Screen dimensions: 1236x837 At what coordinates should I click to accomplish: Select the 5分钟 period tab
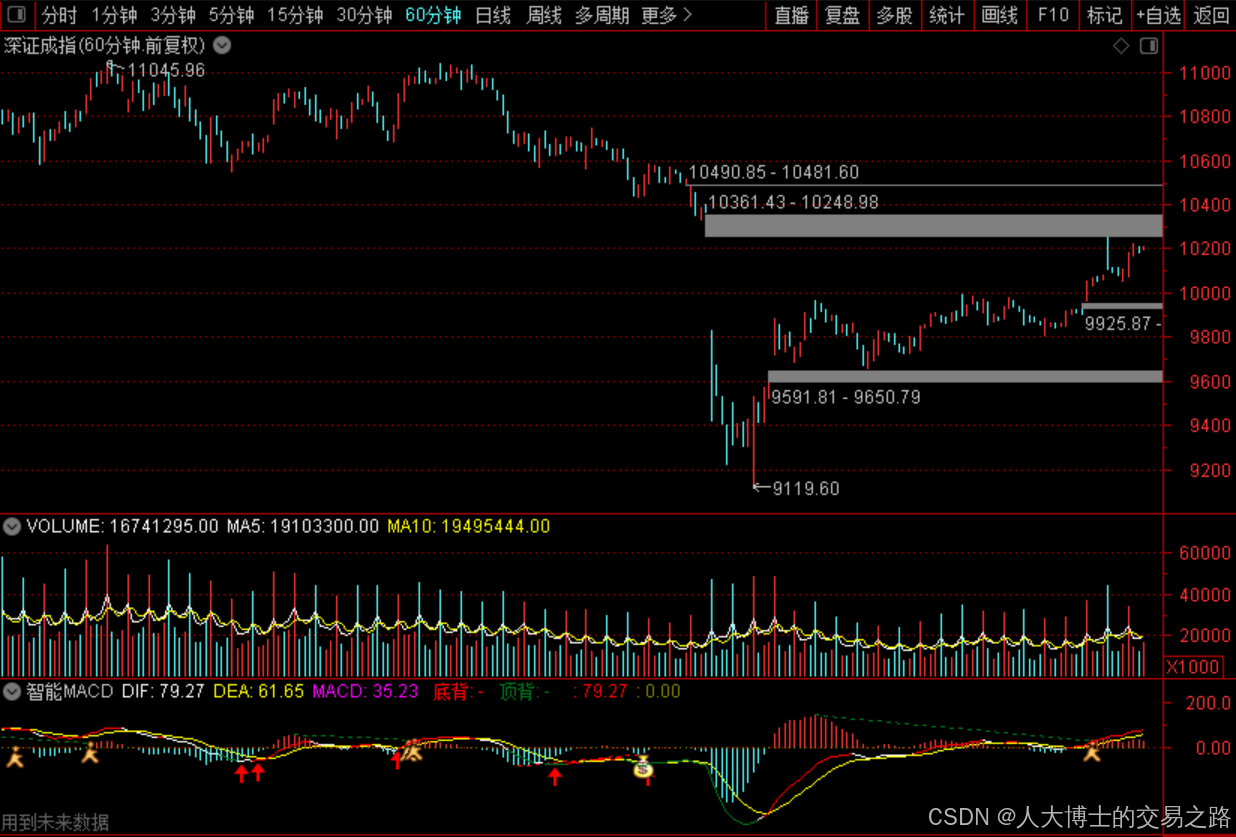click(231, 15)
